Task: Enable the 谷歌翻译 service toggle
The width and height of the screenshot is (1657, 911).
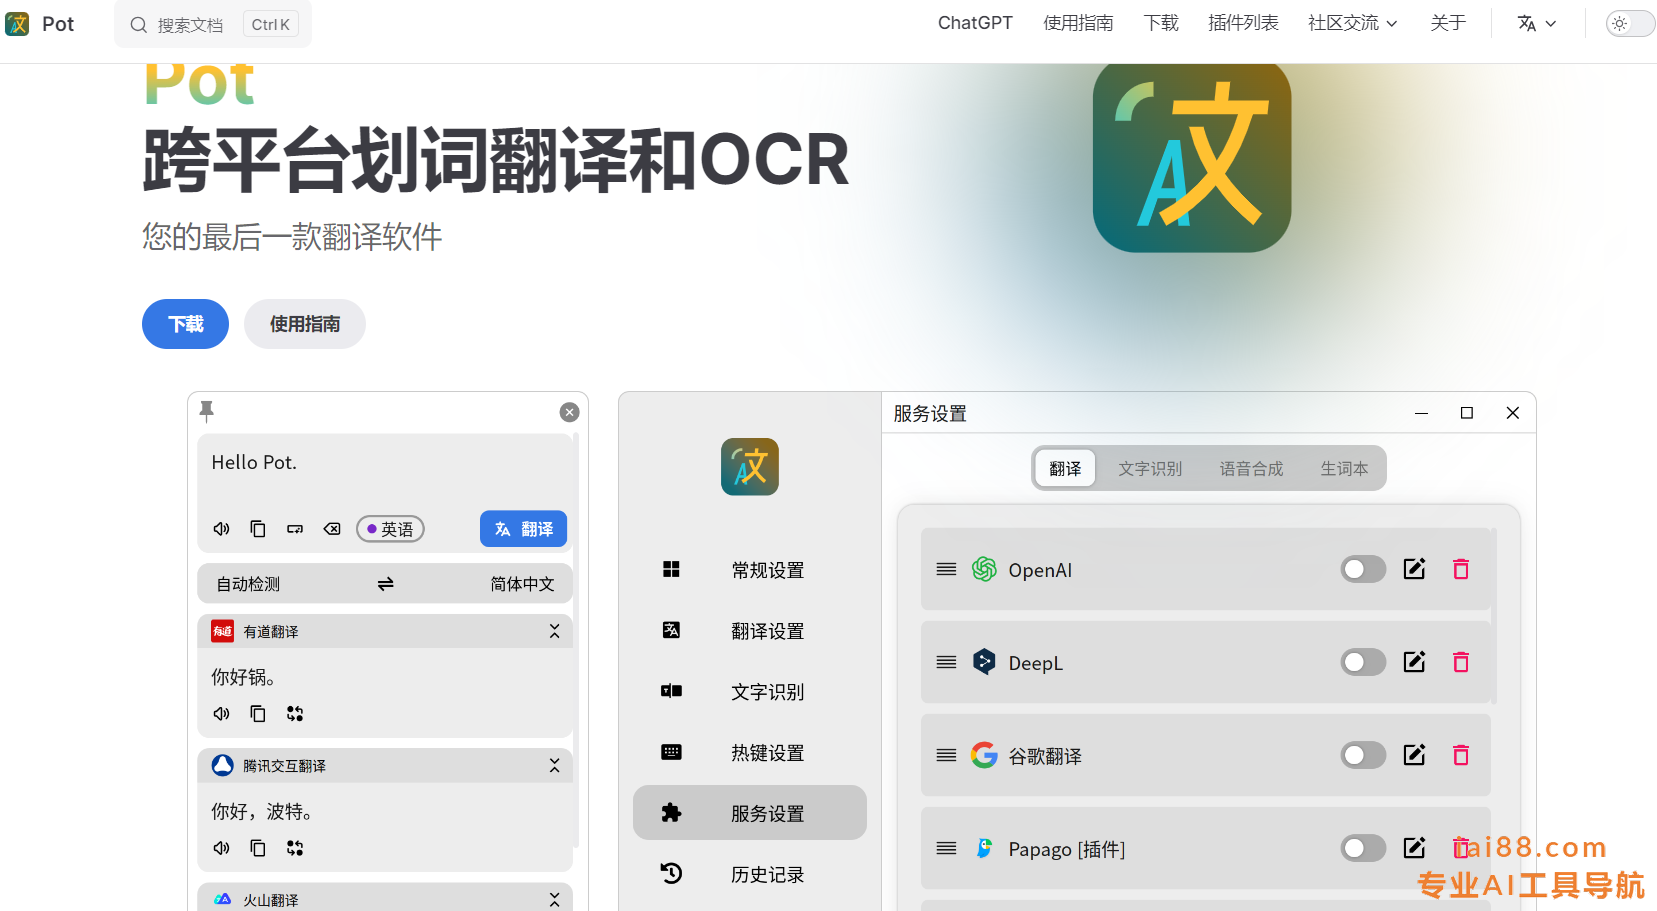Action: click(x=1363, y=755)
